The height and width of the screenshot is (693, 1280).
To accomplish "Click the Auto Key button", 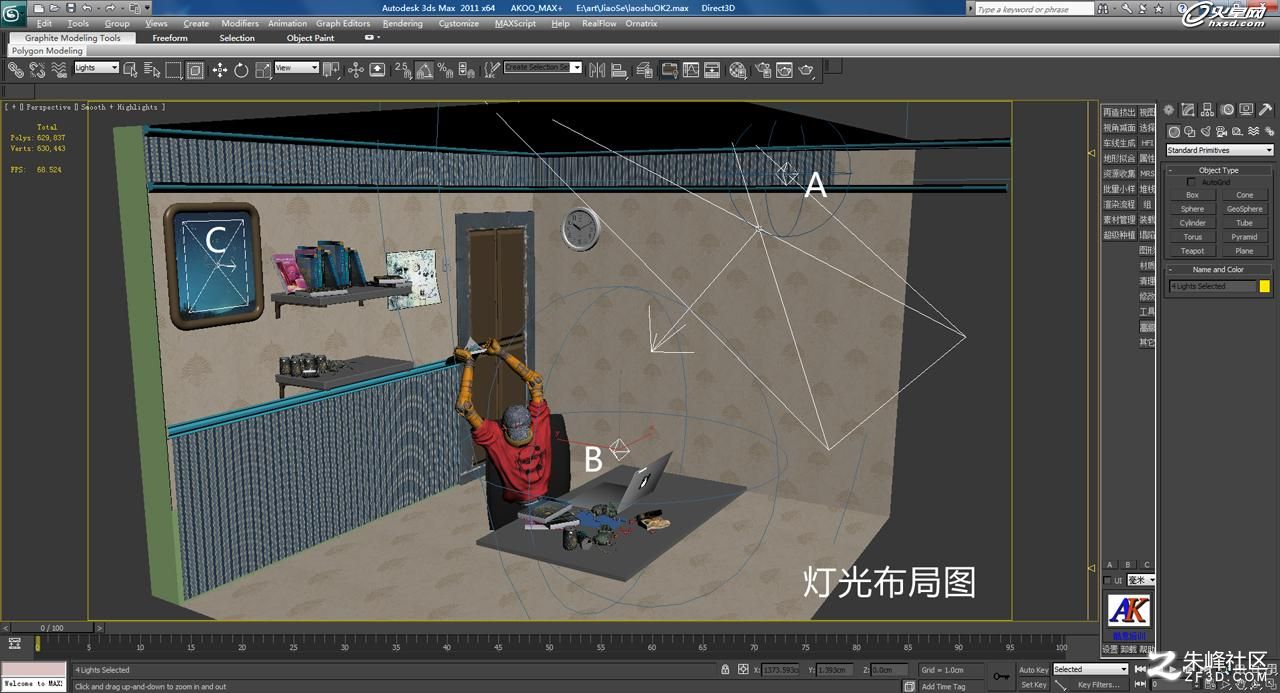I will pos(1033,669).
